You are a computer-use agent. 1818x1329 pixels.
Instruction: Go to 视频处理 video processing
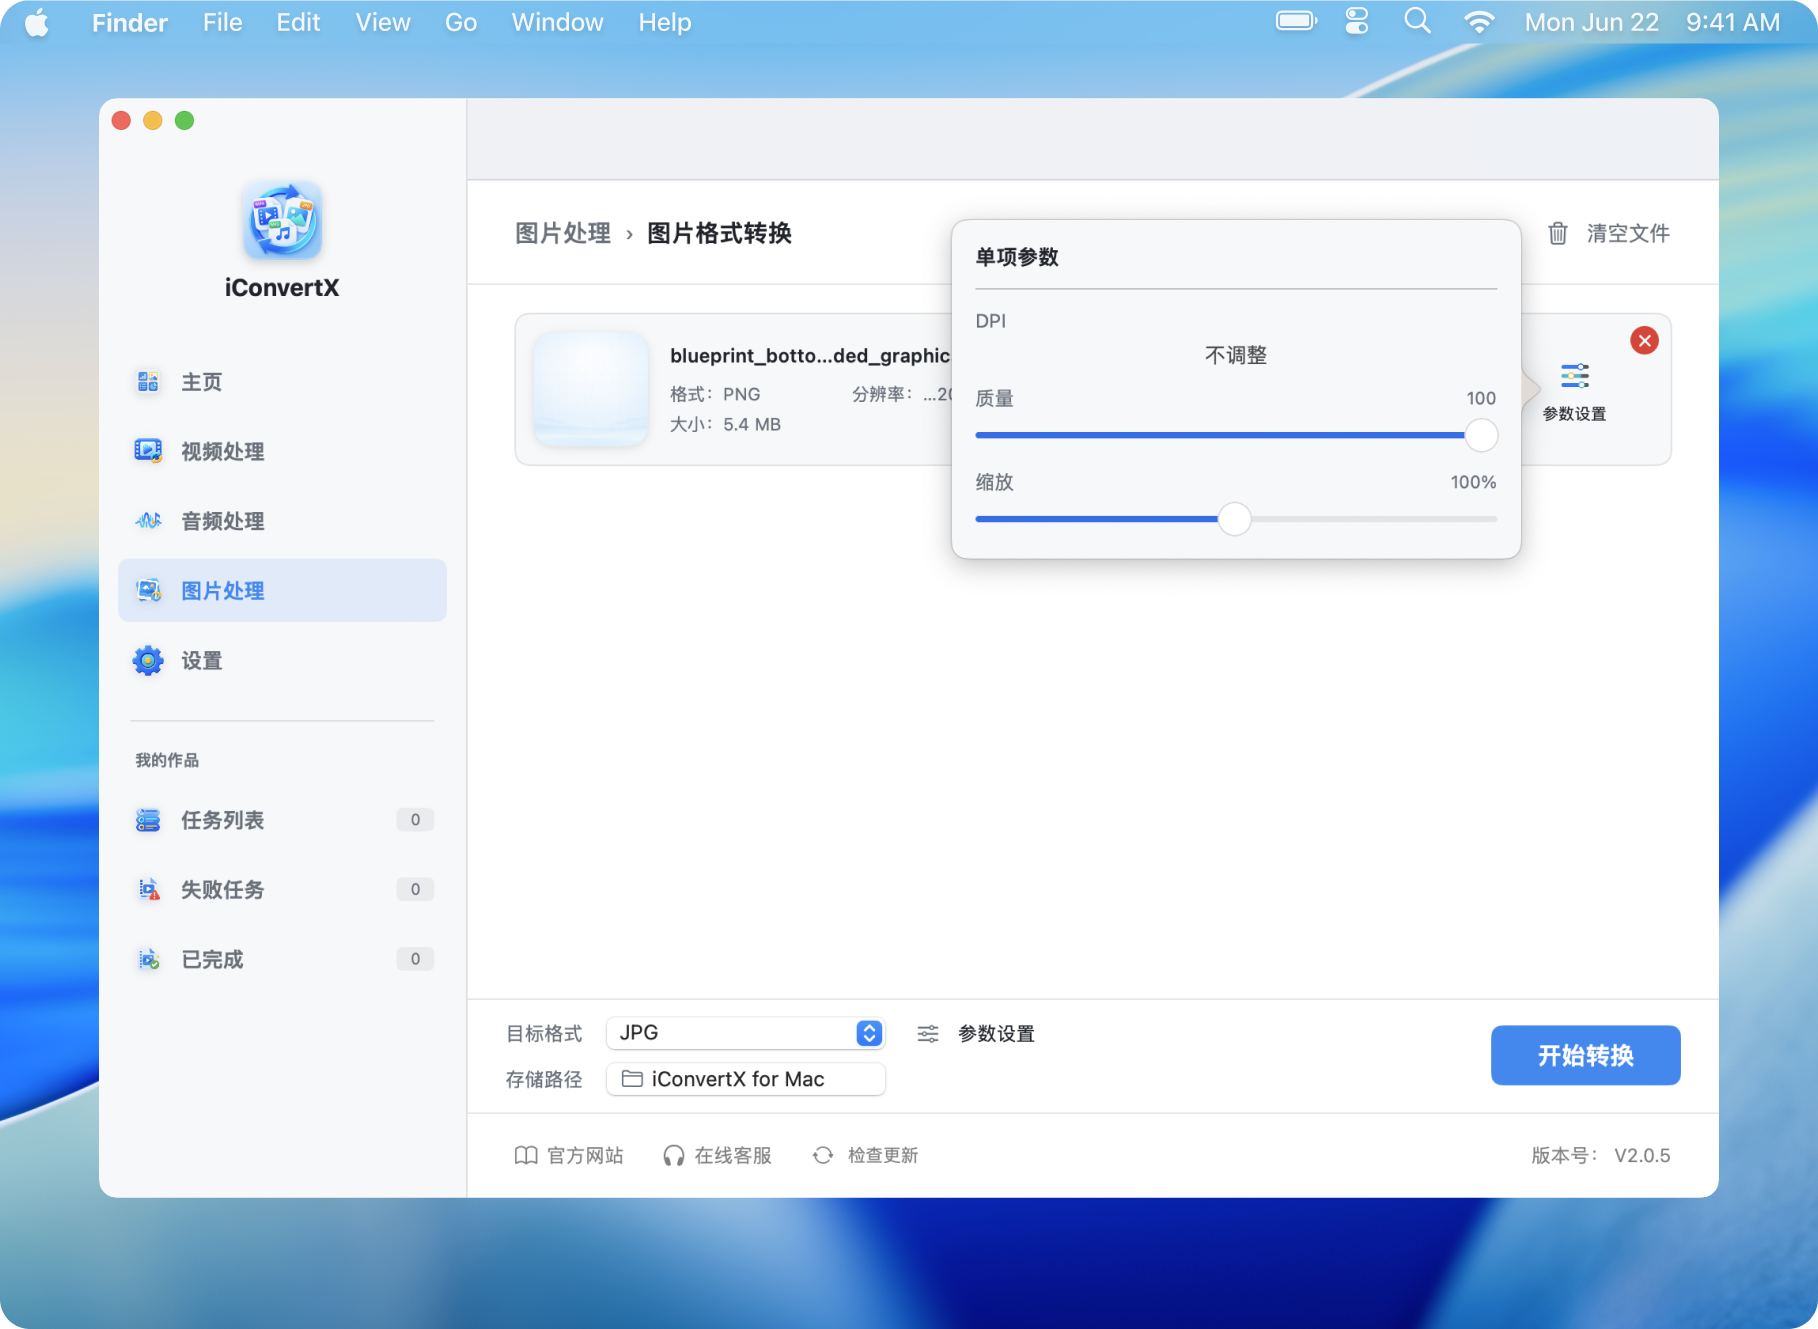(x=282, y=451)
